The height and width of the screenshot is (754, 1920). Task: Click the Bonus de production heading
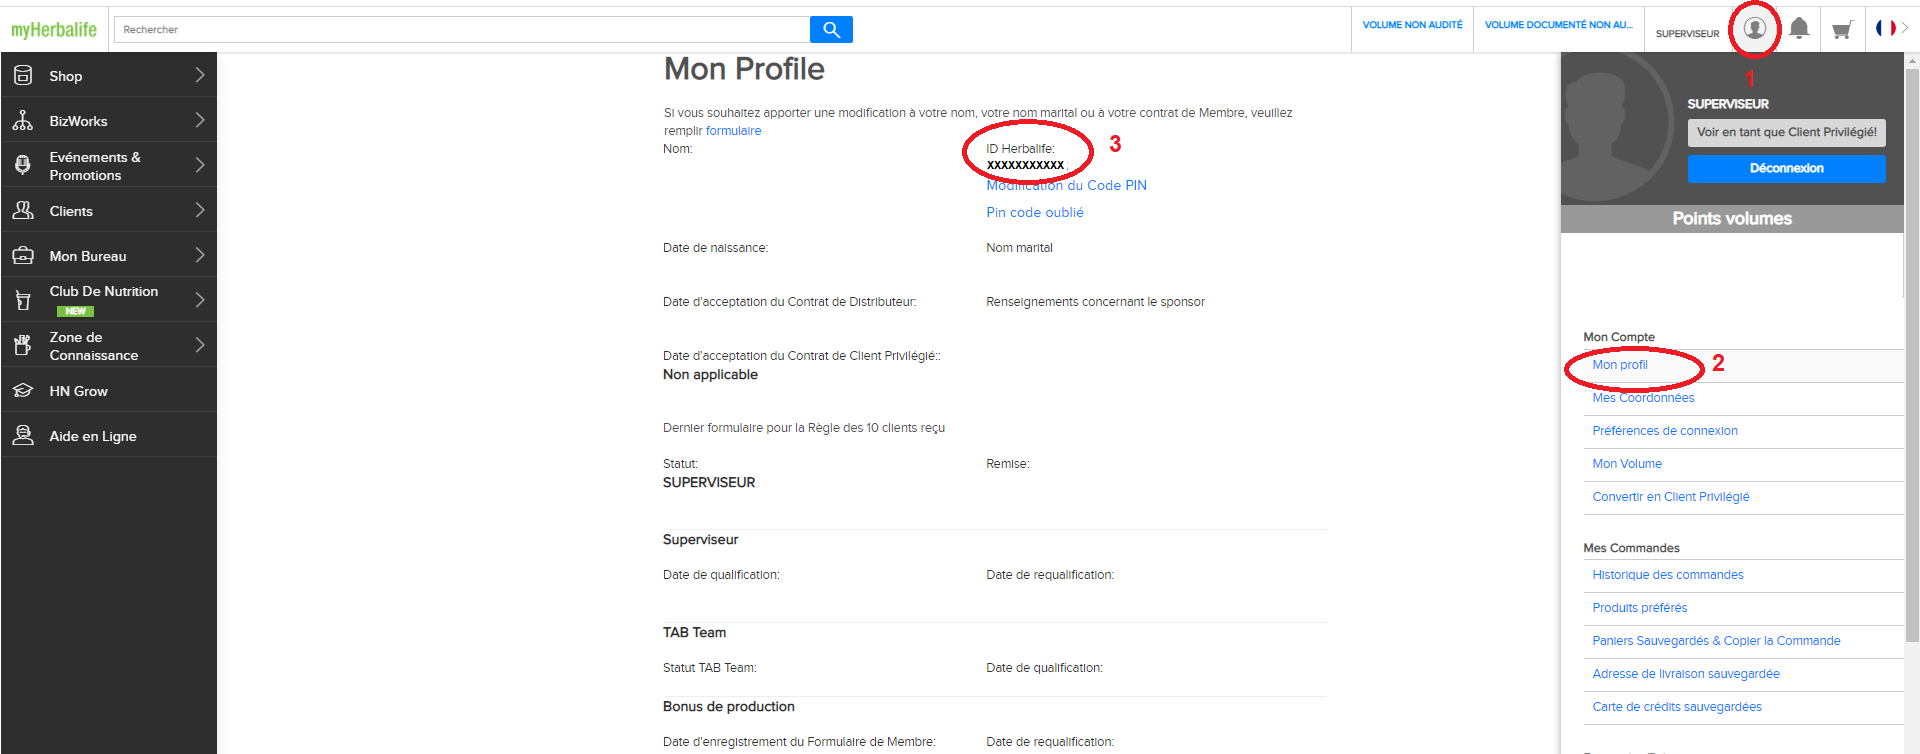click(728, 707)
